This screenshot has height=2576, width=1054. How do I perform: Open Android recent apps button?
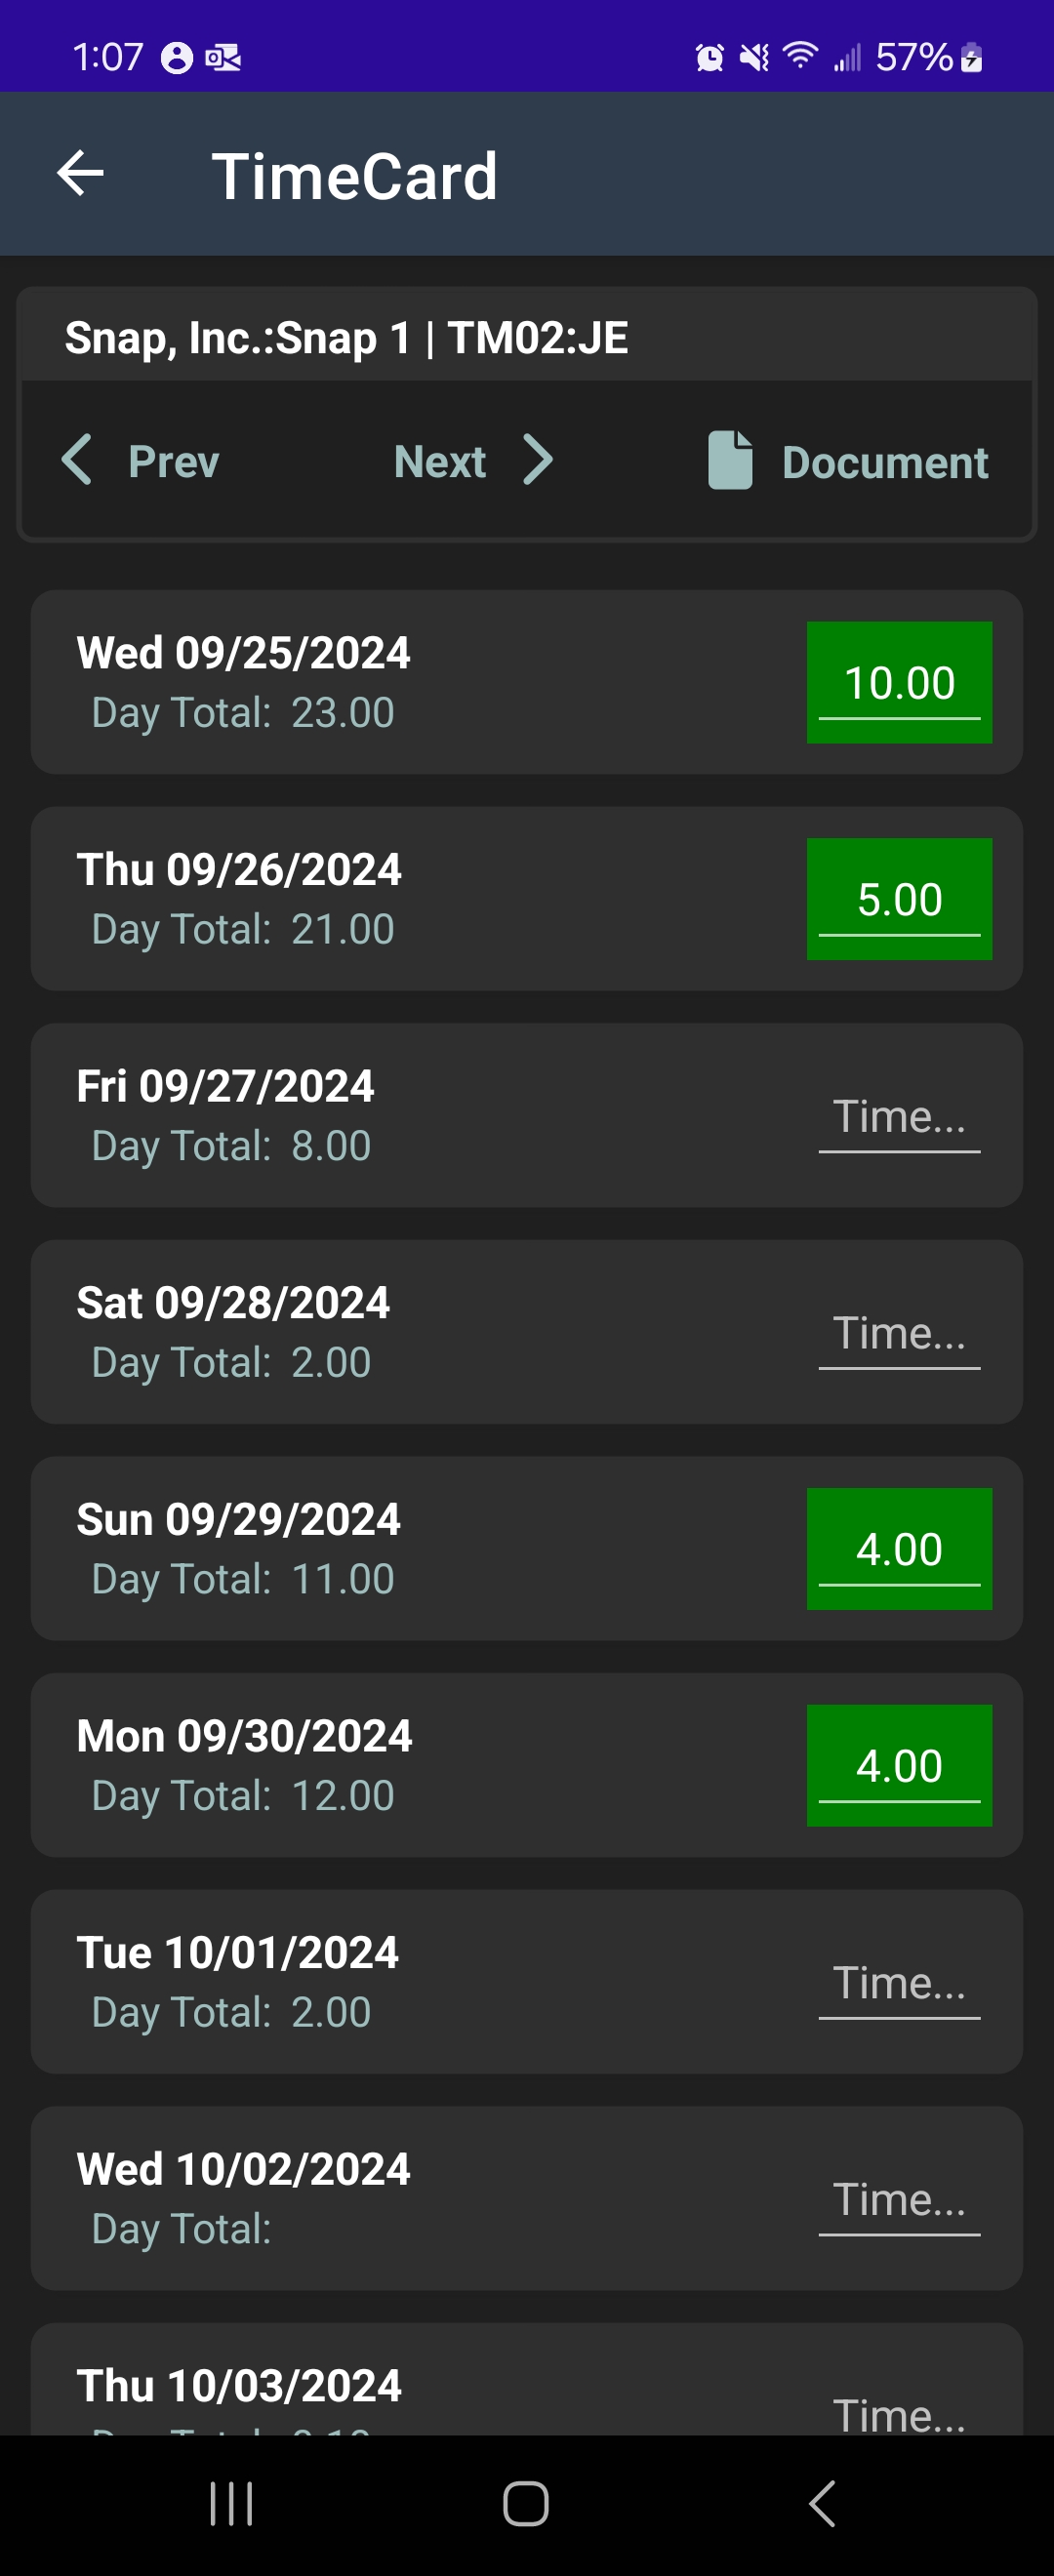pos(231,2504)
